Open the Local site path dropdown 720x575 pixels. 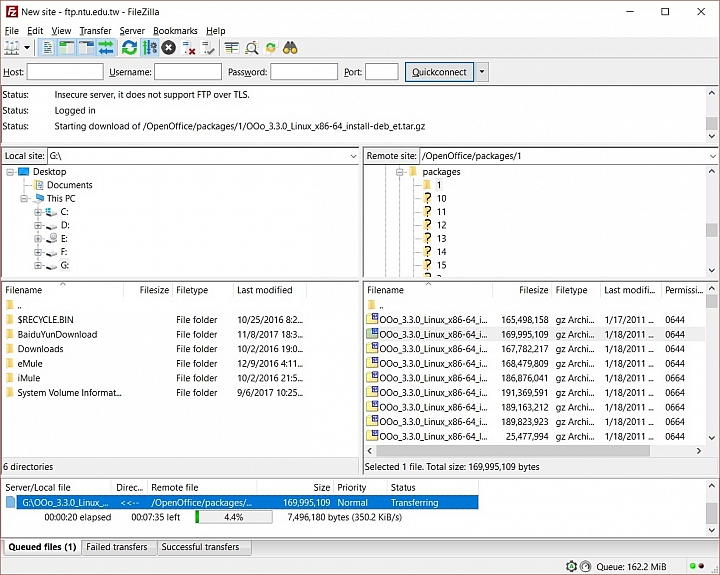pyautogui.click(x=353, y=156)
